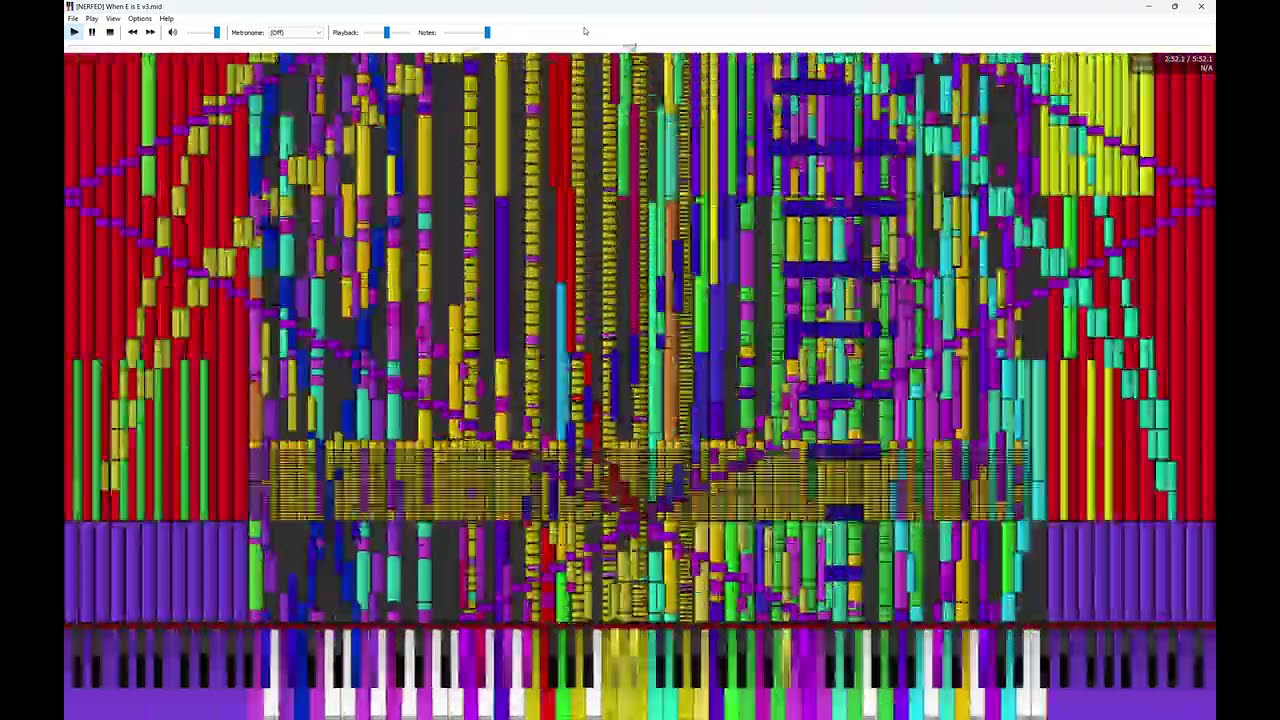
Task: Click the volume slider handle
Action: point(217,32)
